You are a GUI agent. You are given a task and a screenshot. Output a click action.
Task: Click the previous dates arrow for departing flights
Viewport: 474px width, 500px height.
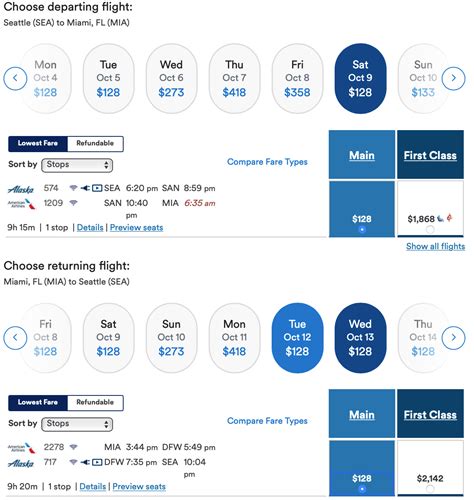point(15,78)
